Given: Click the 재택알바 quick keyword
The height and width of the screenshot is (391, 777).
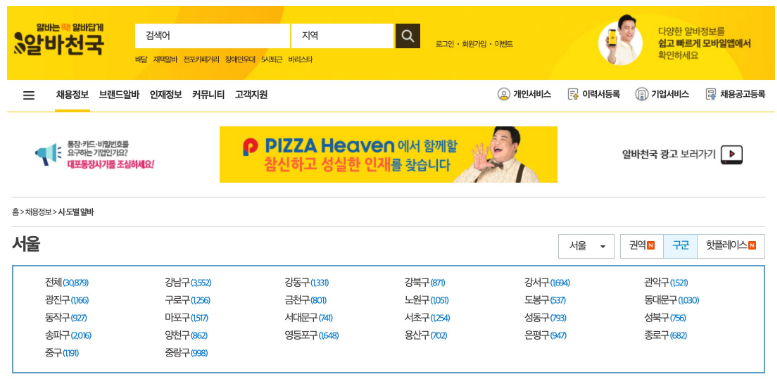Looking at the screenshot, I should [165, 59].
